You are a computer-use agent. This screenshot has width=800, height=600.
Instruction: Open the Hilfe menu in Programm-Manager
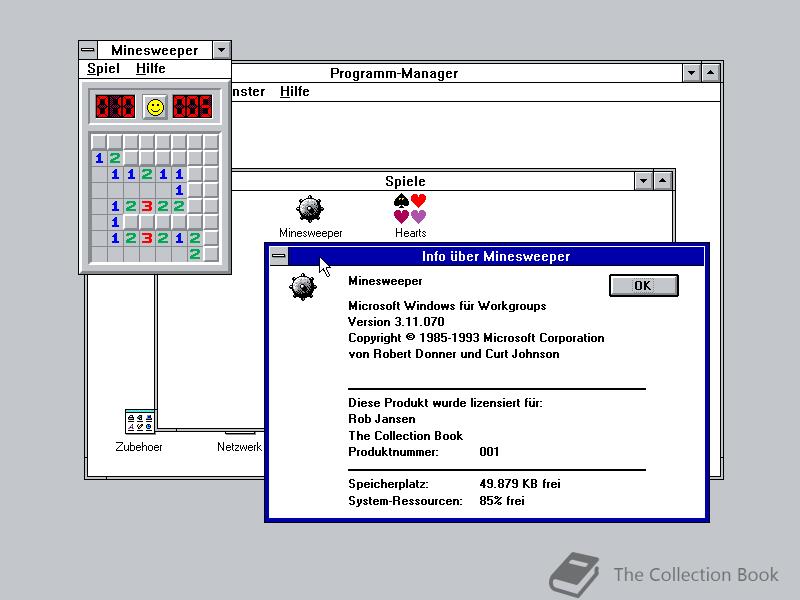[293, 91]
